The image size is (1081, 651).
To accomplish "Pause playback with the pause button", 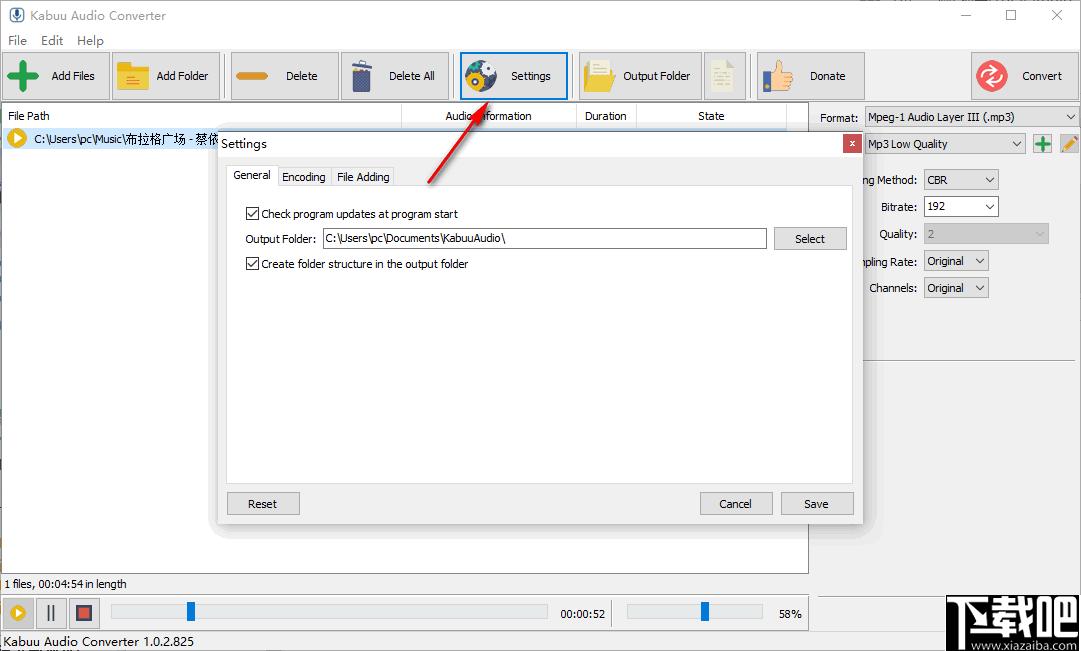I will coord(51,612).
